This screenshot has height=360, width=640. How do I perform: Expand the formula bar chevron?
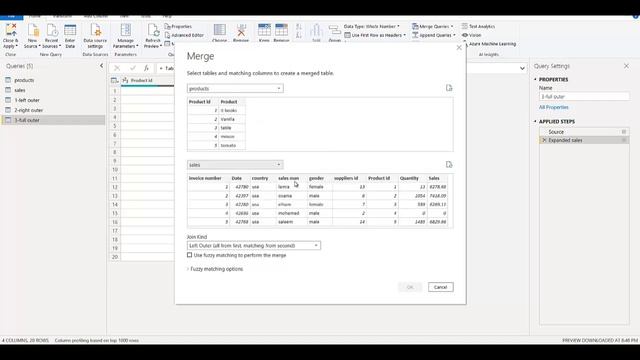tap(522, 68)
